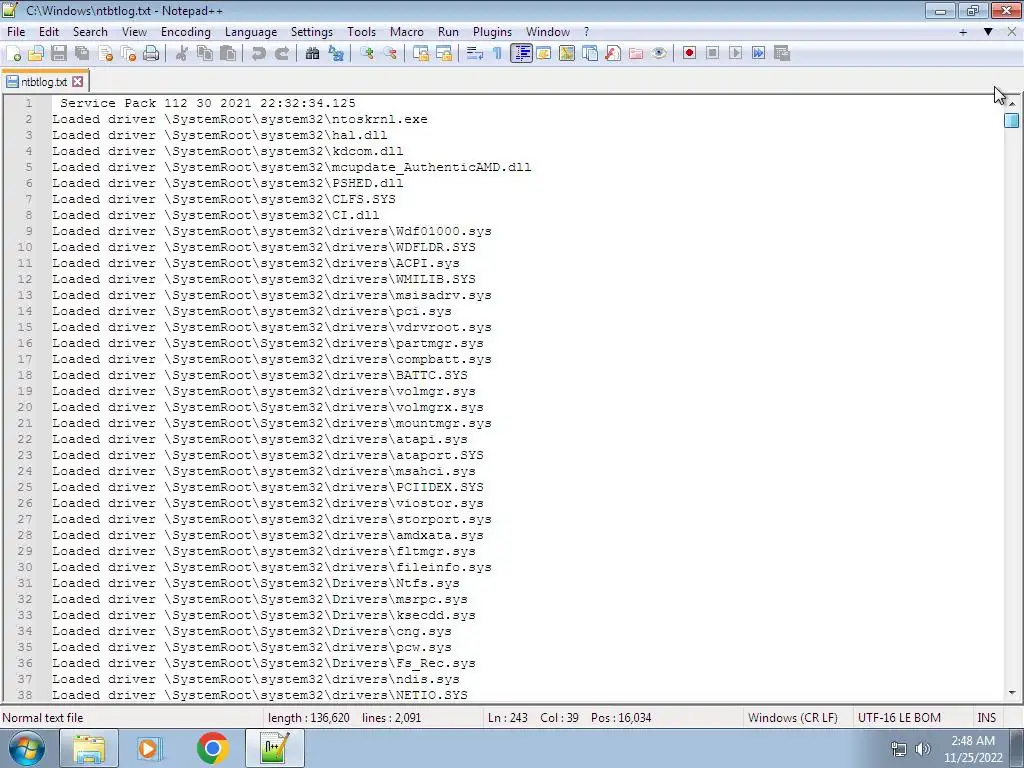Image resolution: width=1024 pixels, height=768 pixels.
Task: Click the Close All toolbar icon
Action: click(x=128, y=54)
